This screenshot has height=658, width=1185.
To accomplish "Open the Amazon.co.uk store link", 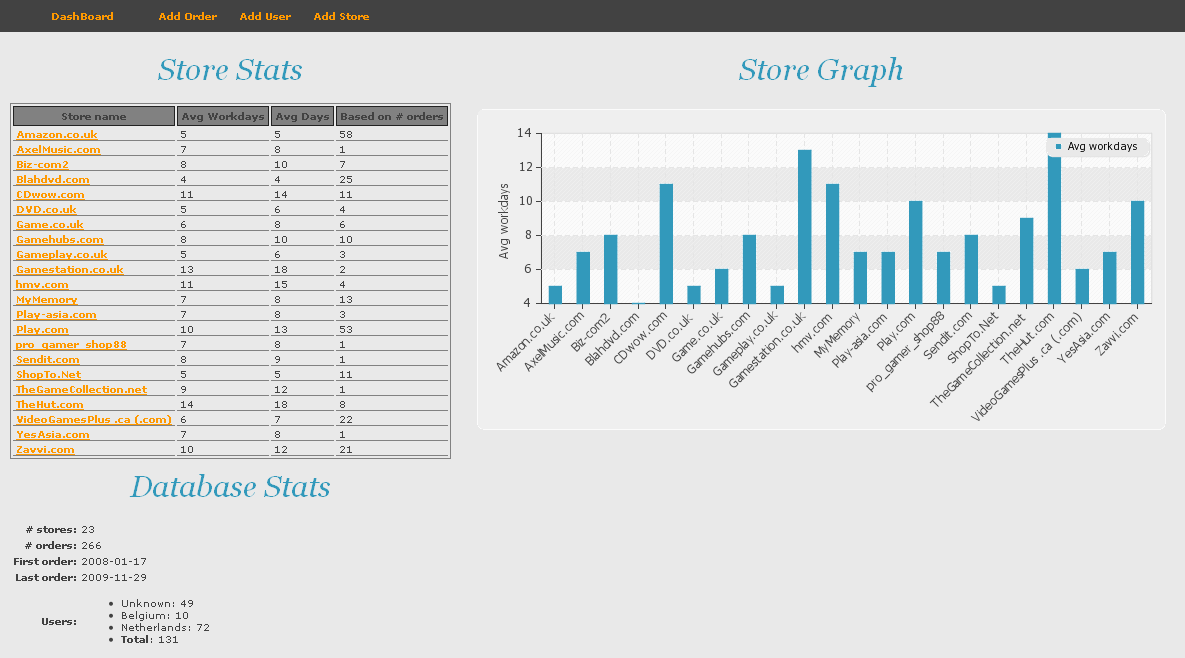I will (57, 134).
